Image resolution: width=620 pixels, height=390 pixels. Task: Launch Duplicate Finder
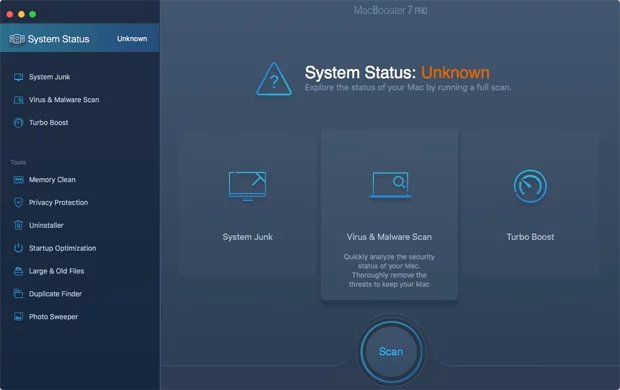click(x=55, y=294)
